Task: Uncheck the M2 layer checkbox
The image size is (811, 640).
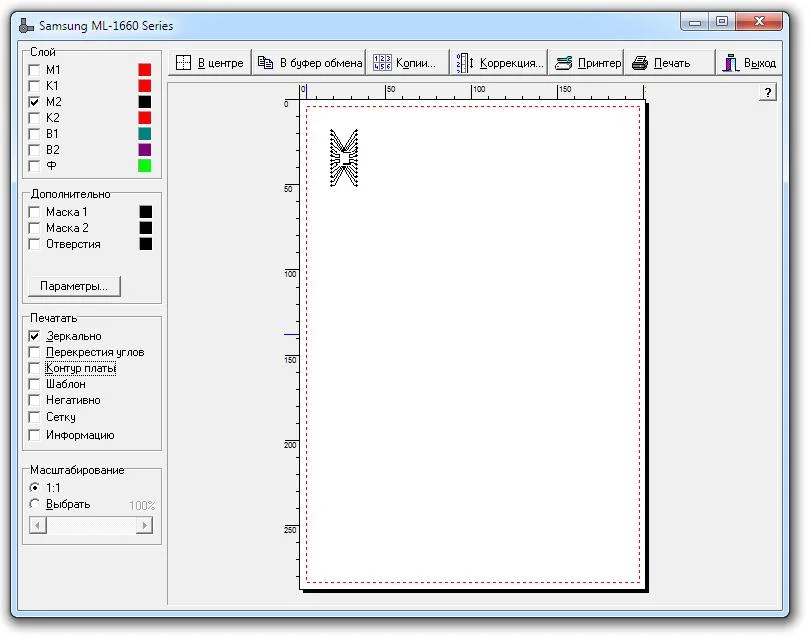Action: [34, 101]
